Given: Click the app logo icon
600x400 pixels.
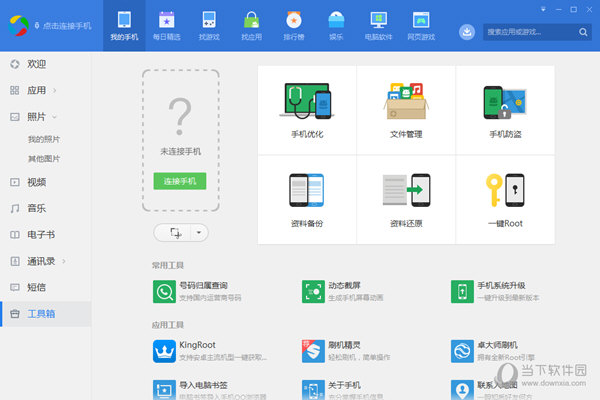Looking at the screenshot, I should coord(18,26).
